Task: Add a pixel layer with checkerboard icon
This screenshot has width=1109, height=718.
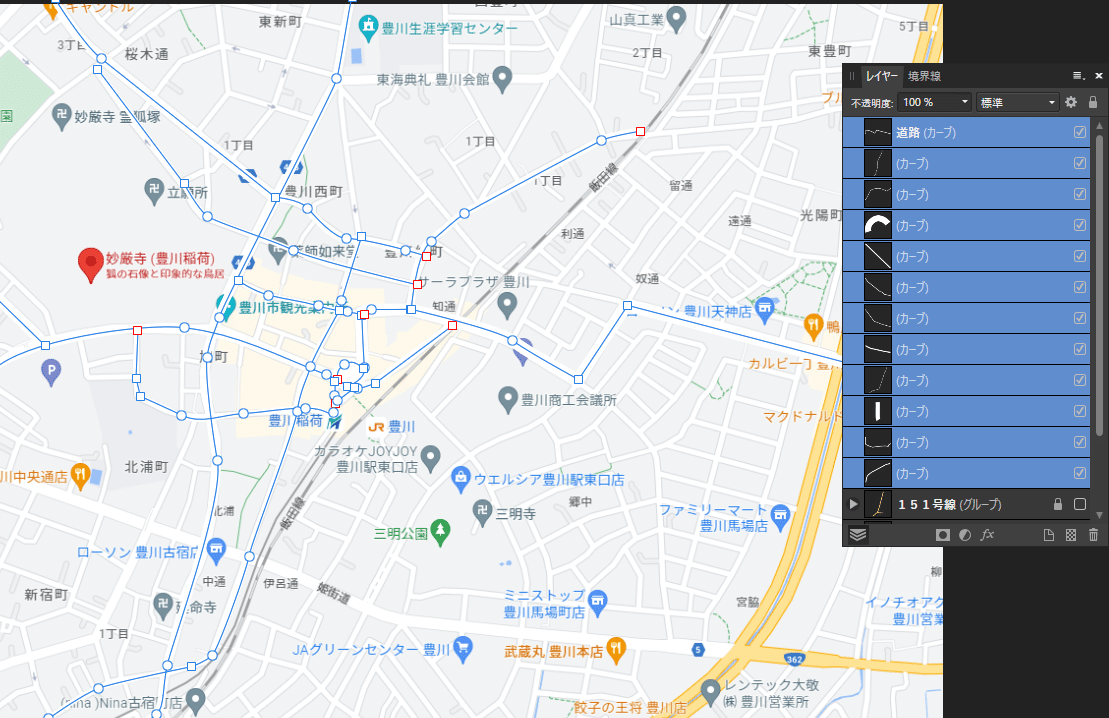Action: point(1071,535)
